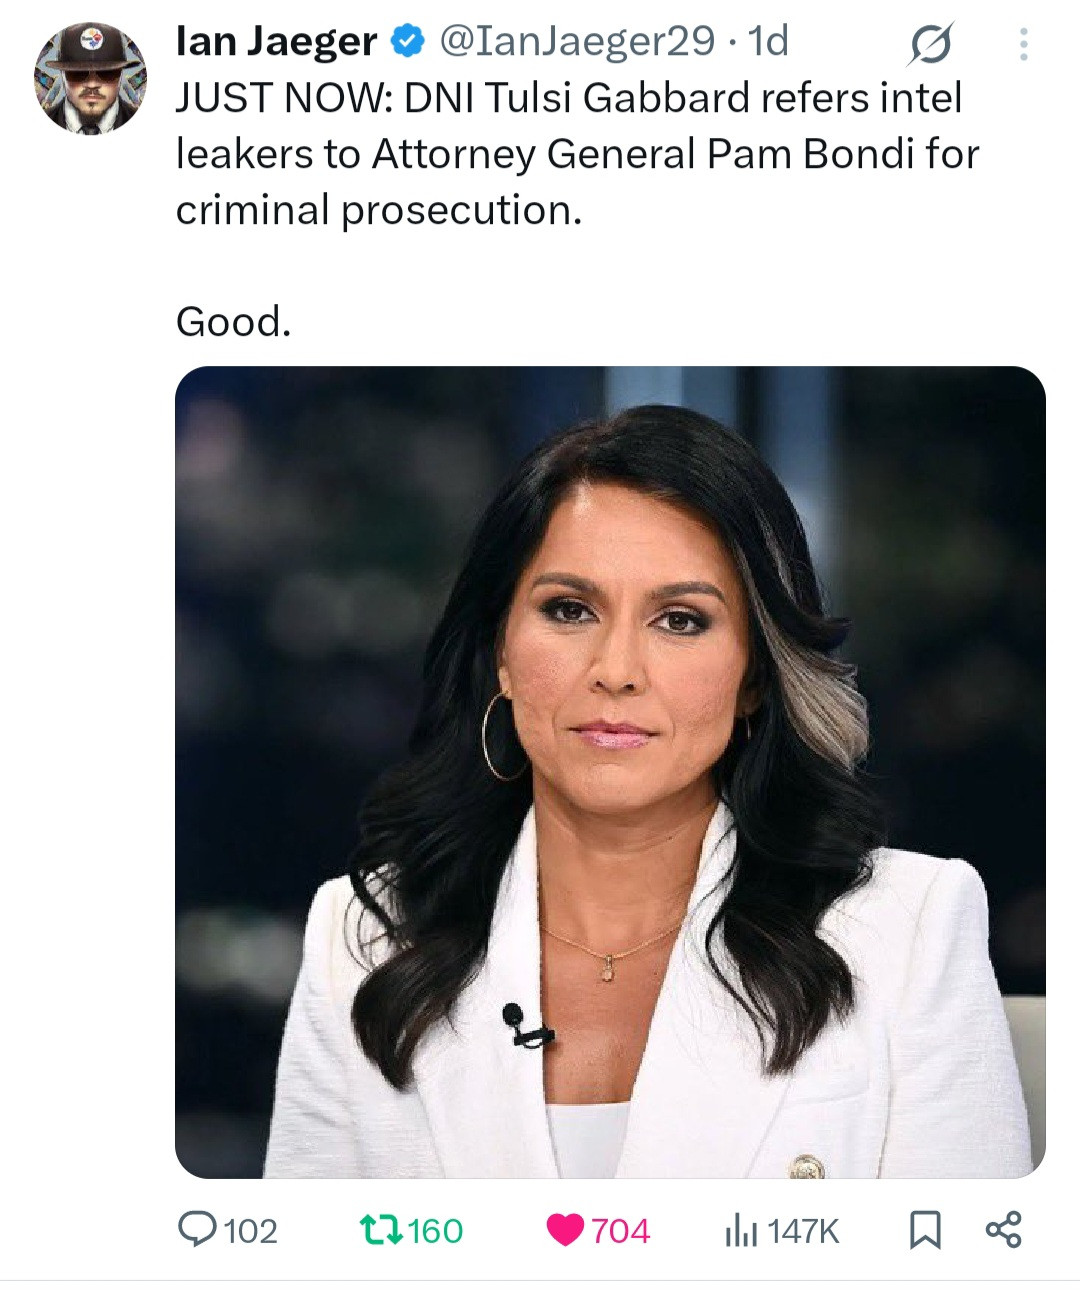Viewport: 1080px width, 1290px height.
Task: Toggle the pink like heart
Action: pos(565,1229)
